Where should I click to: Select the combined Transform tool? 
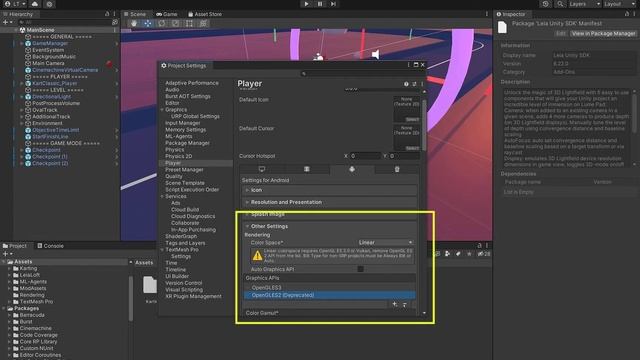(x=203, y=24)
